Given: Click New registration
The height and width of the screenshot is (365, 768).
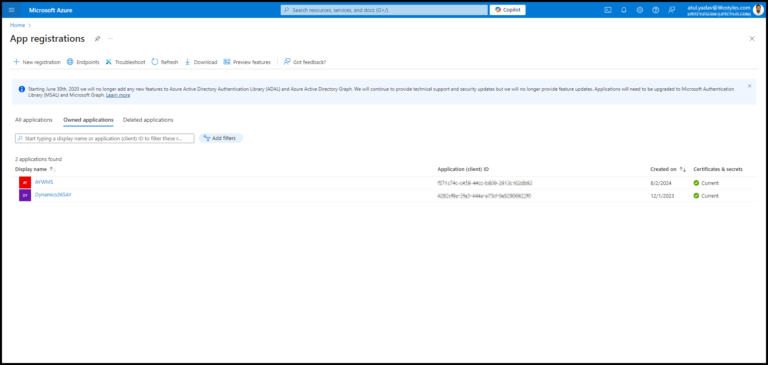Looking at the screenshot, I should click(37, 62).
